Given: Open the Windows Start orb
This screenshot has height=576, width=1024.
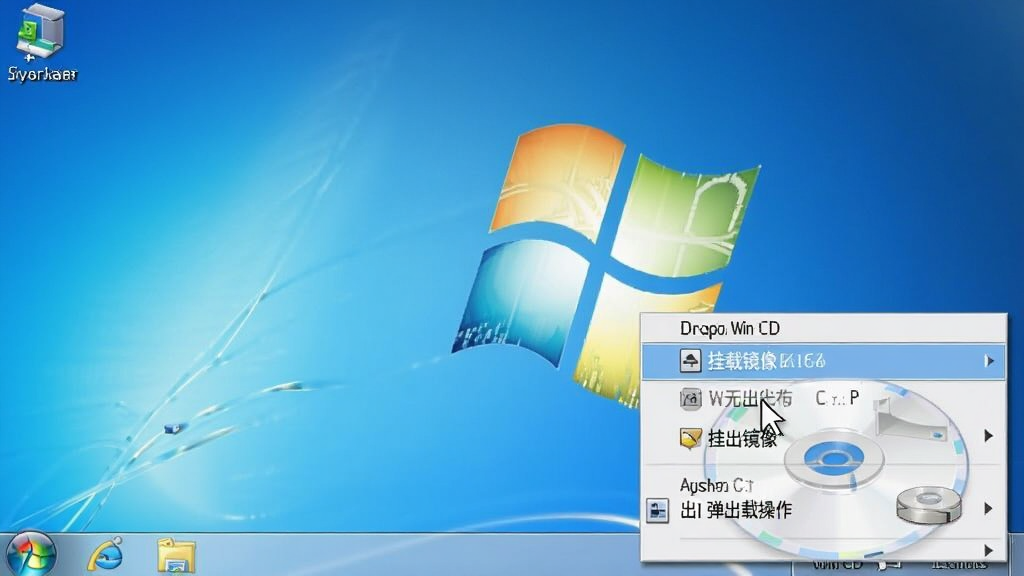Looking at the screenshot, I should click(31, 554).
